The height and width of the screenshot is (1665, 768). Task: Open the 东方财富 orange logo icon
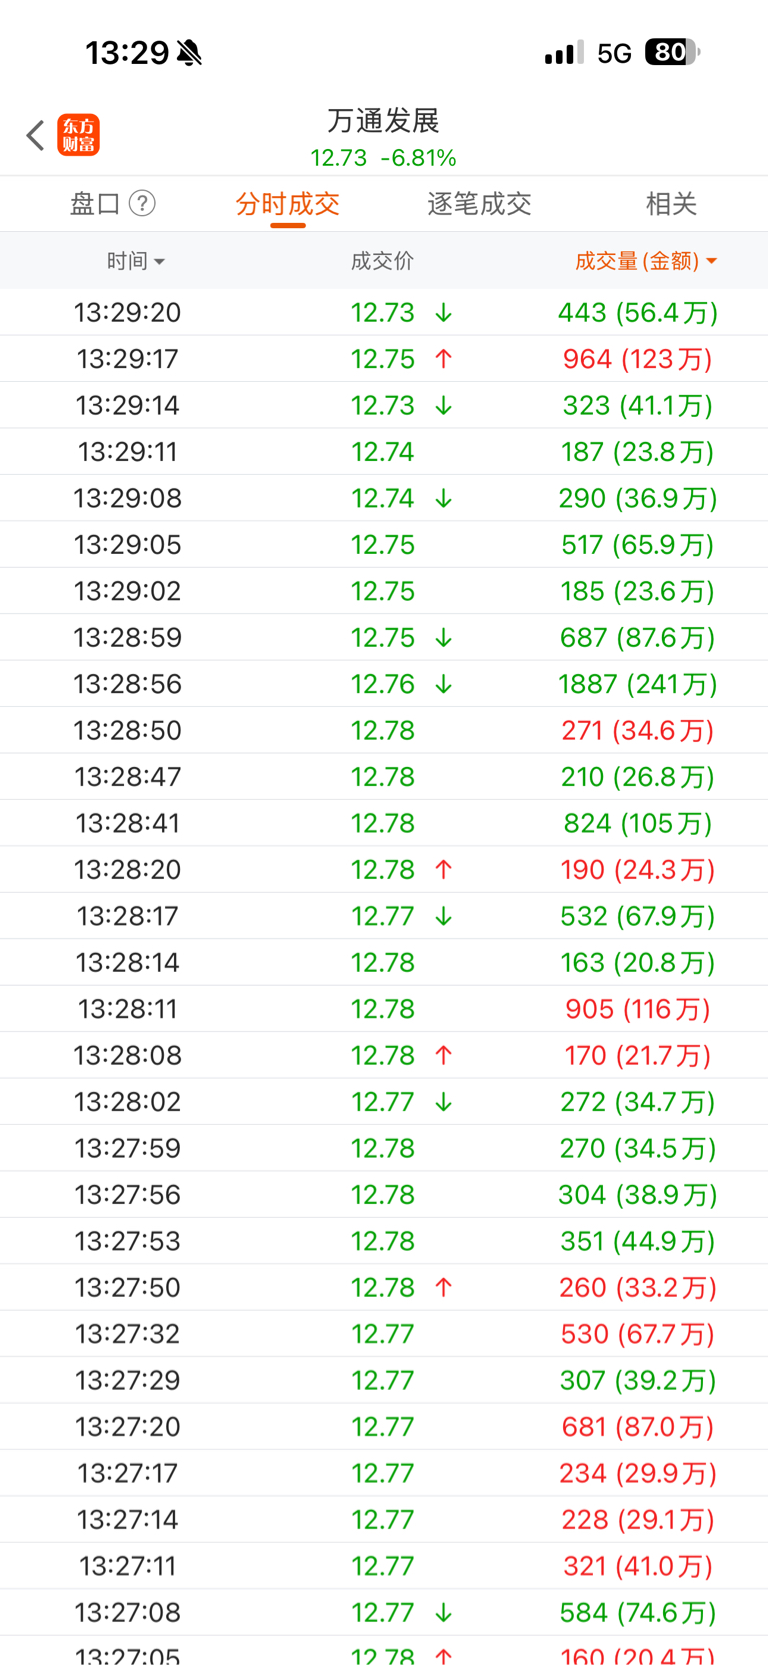tap(79, 135)
